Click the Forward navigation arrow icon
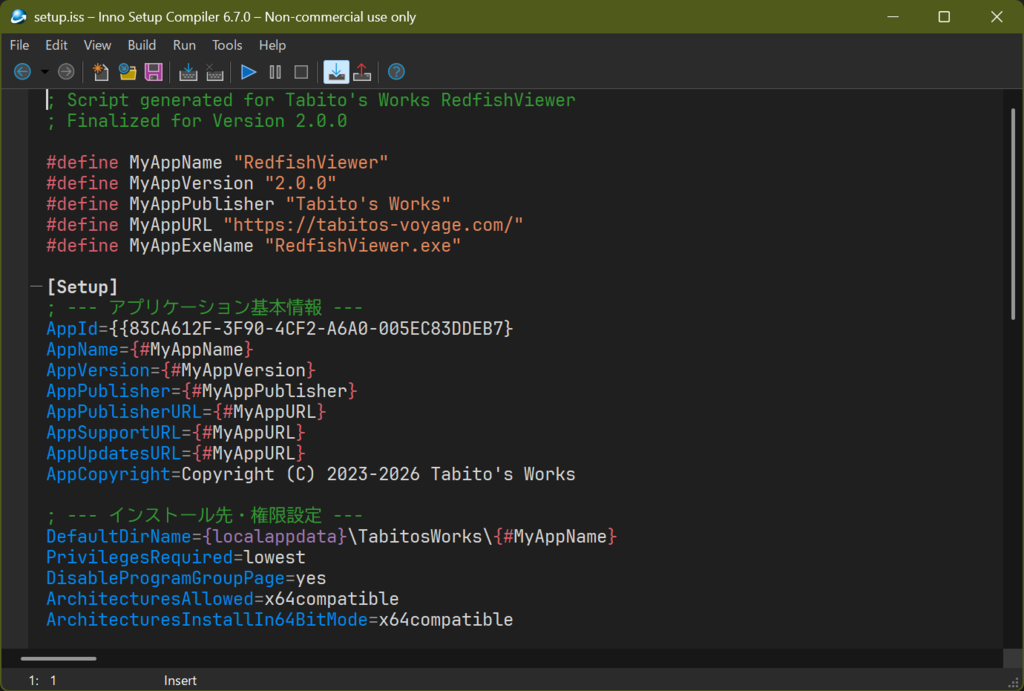Screen dimensions: 1024x691 (66, 72)
